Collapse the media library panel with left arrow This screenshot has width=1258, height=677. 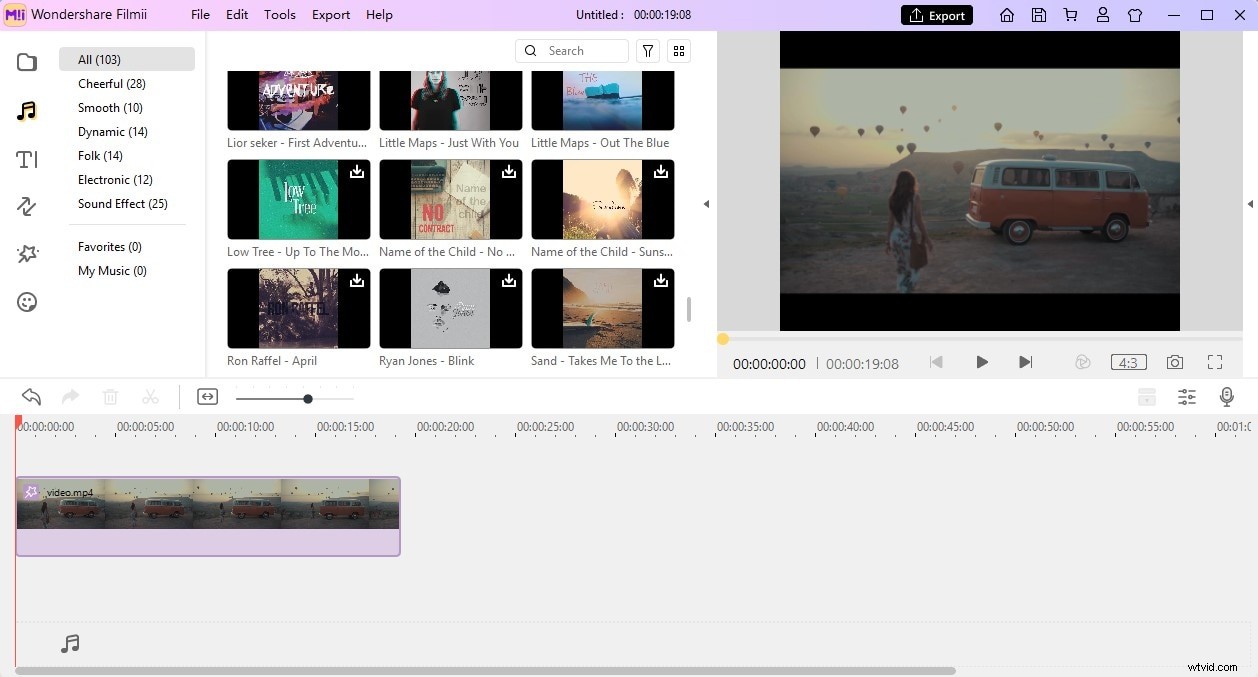tap(706, 203)
